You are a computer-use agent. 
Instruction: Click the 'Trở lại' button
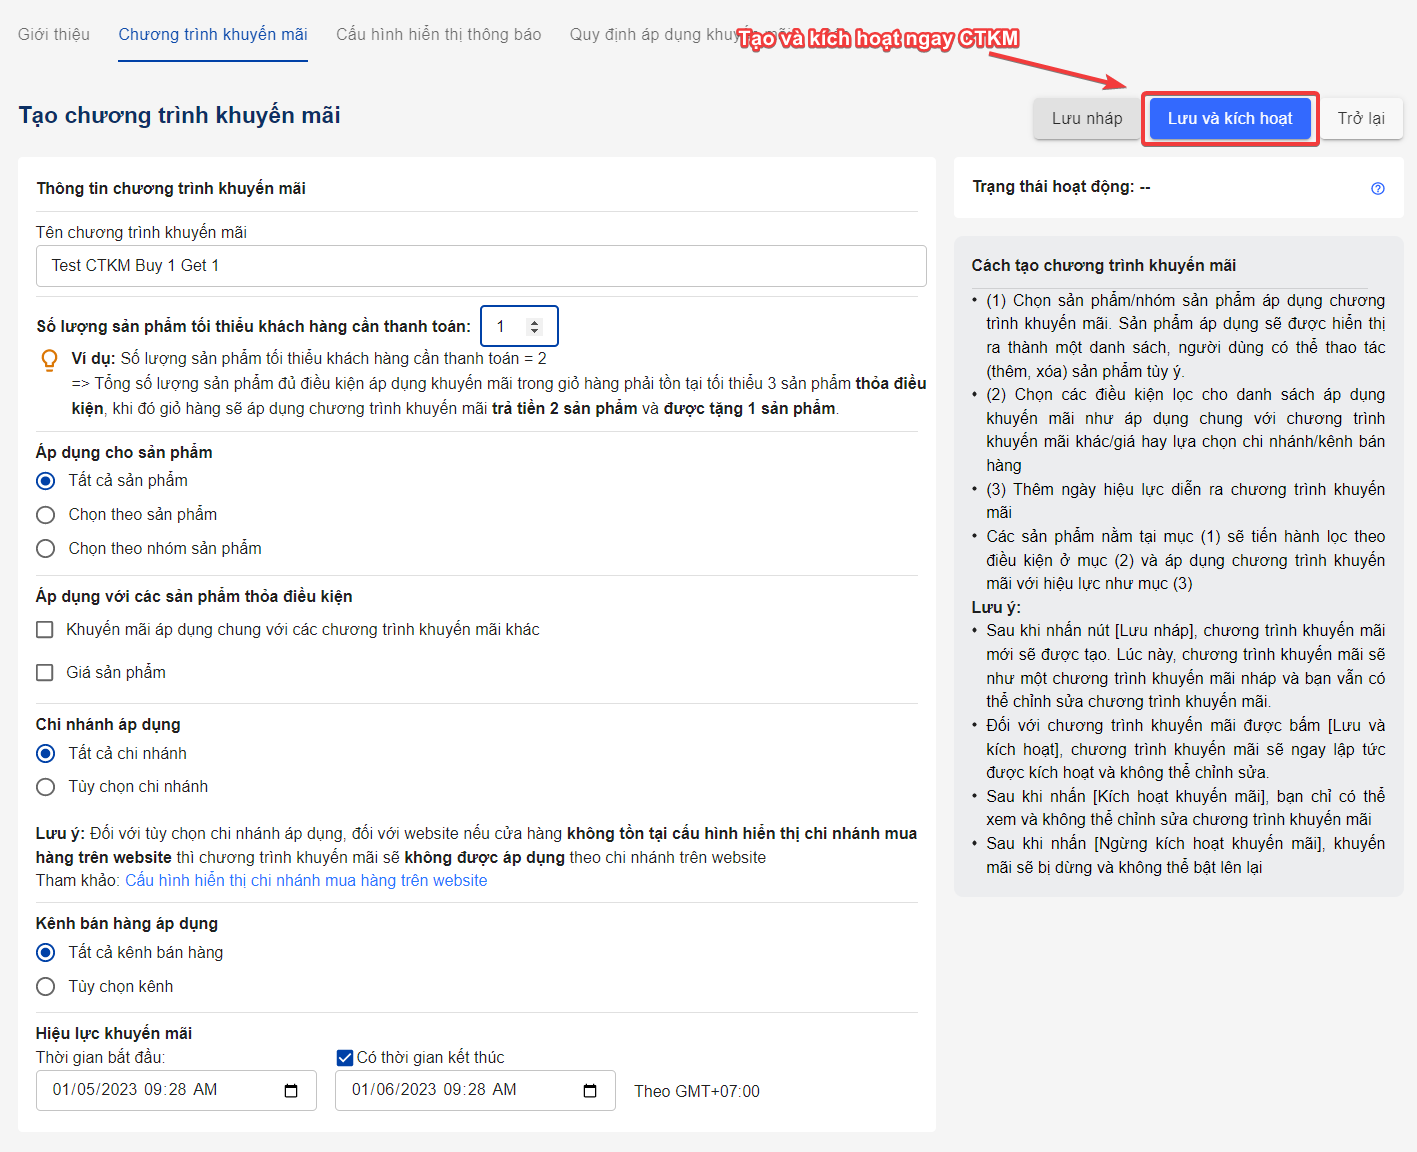tap(1361, 119)
